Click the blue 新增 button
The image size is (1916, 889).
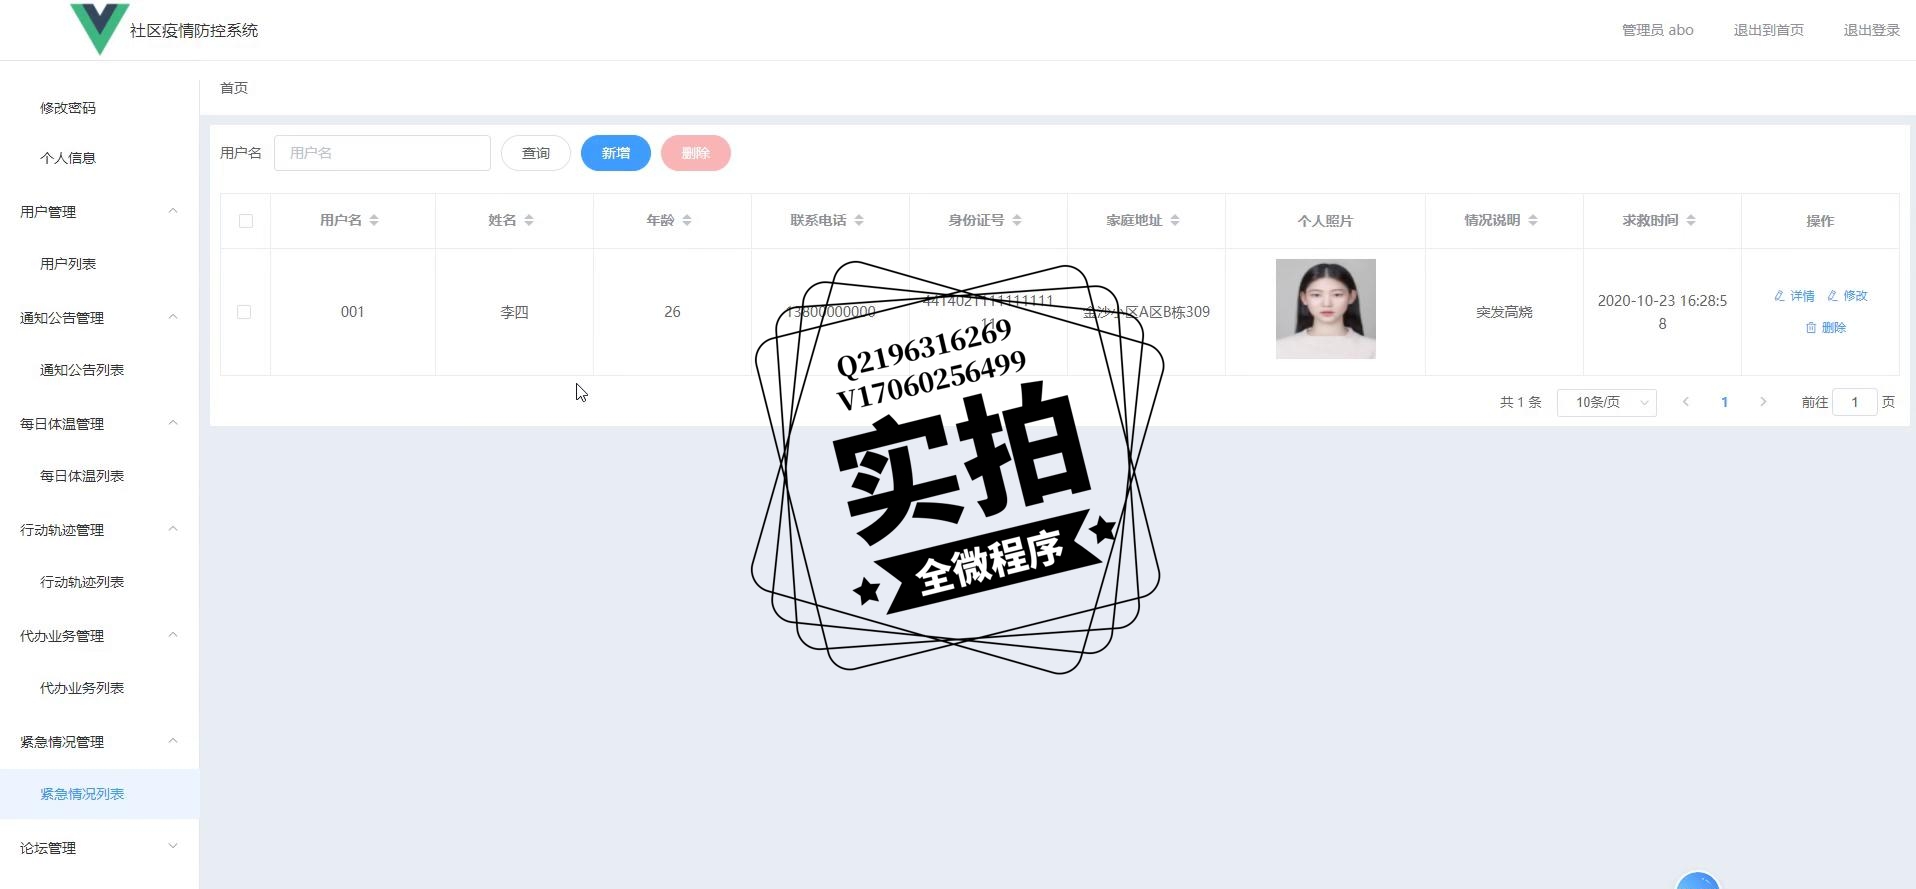pos(616,153)
